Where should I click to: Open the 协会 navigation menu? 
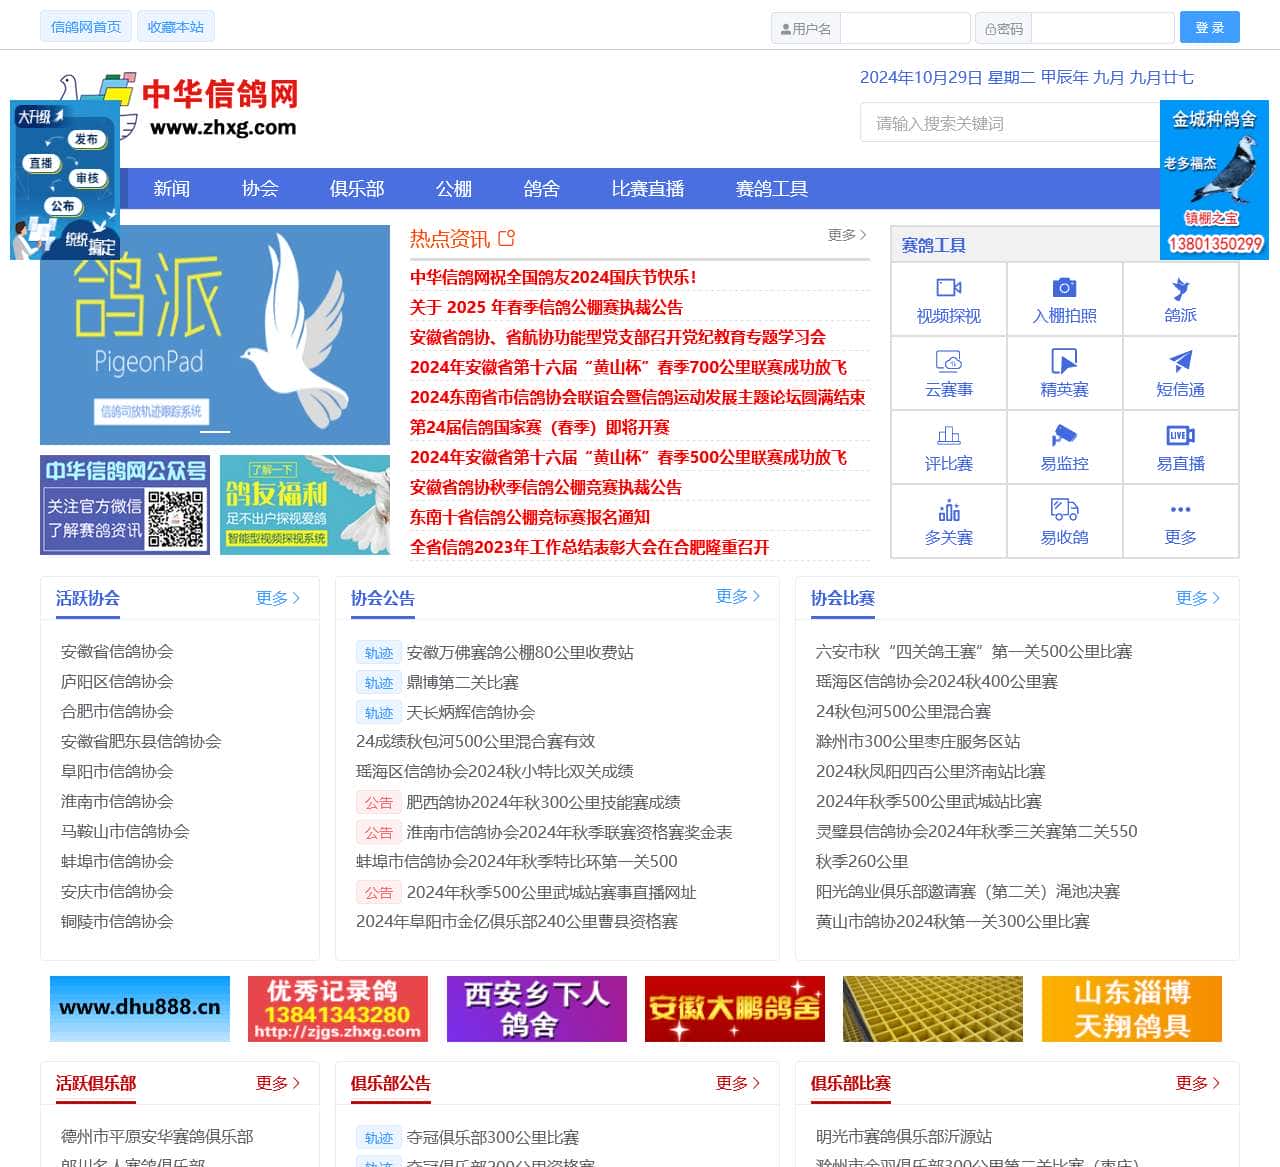(259, 188)
